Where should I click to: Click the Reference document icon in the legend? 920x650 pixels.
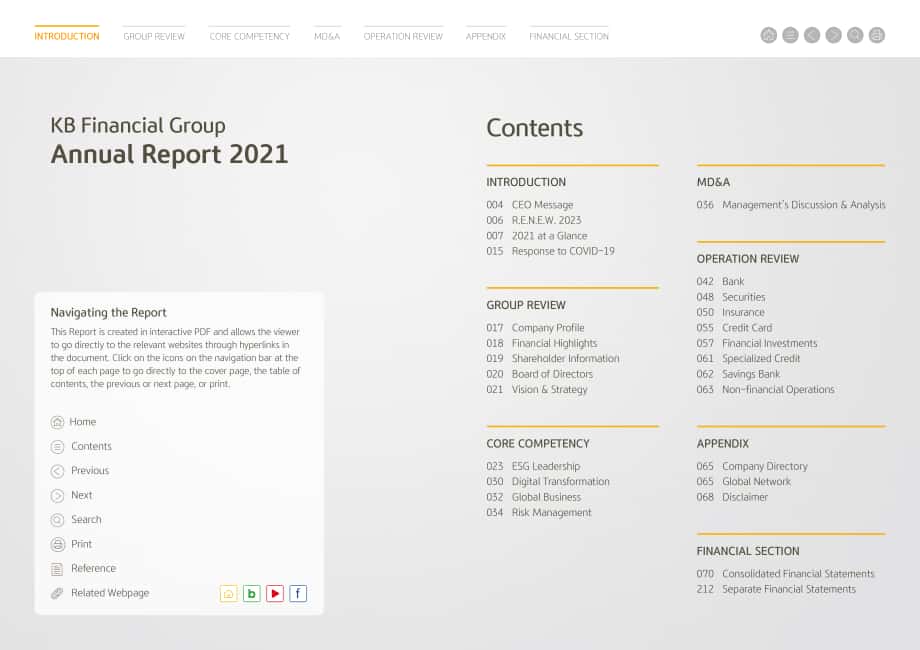[x=57, y=569]
